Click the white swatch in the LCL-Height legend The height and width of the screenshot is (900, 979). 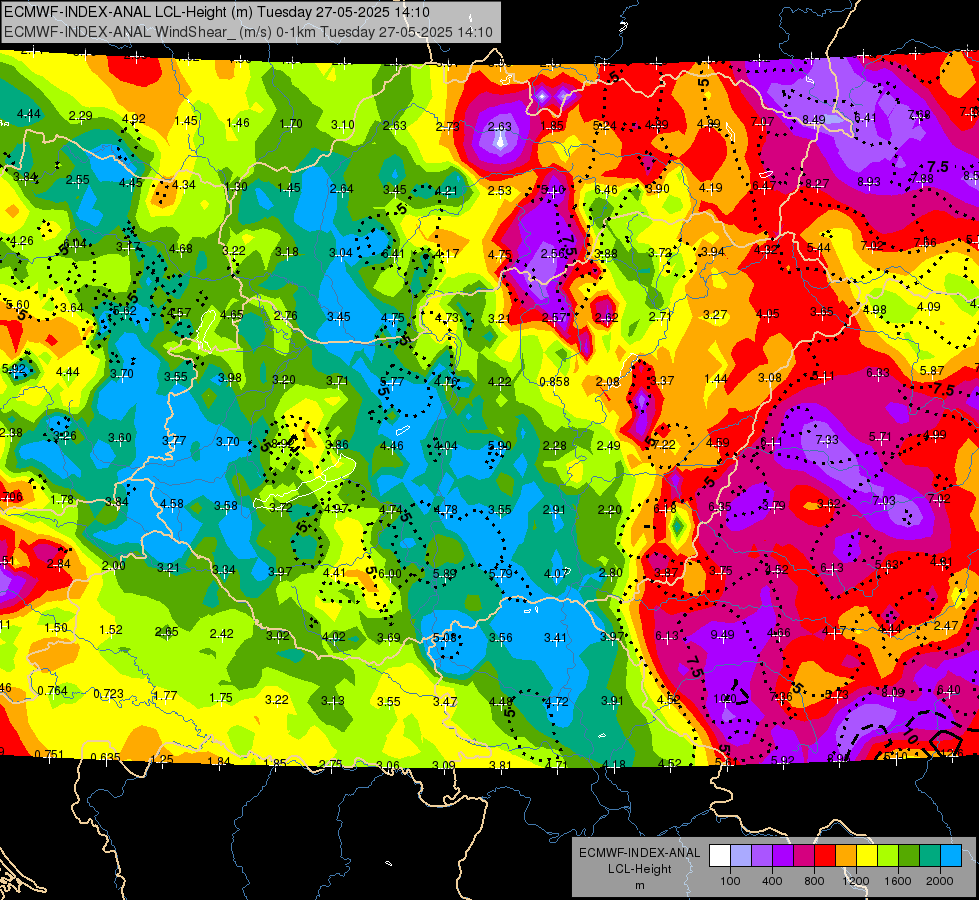[x=720, y=856]
